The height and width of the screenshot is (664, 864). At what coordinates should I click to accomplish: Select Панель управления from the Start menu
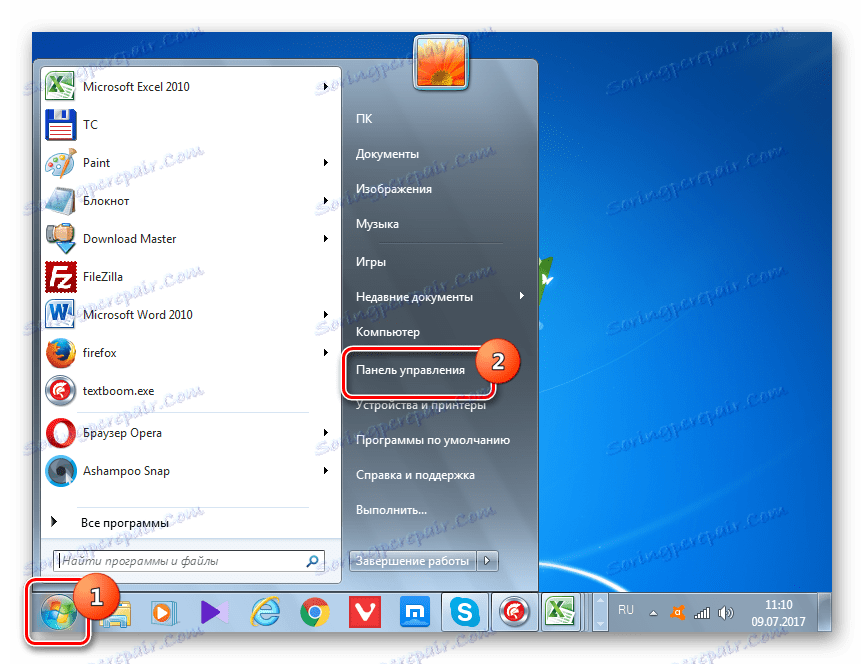tap(412, 371)
